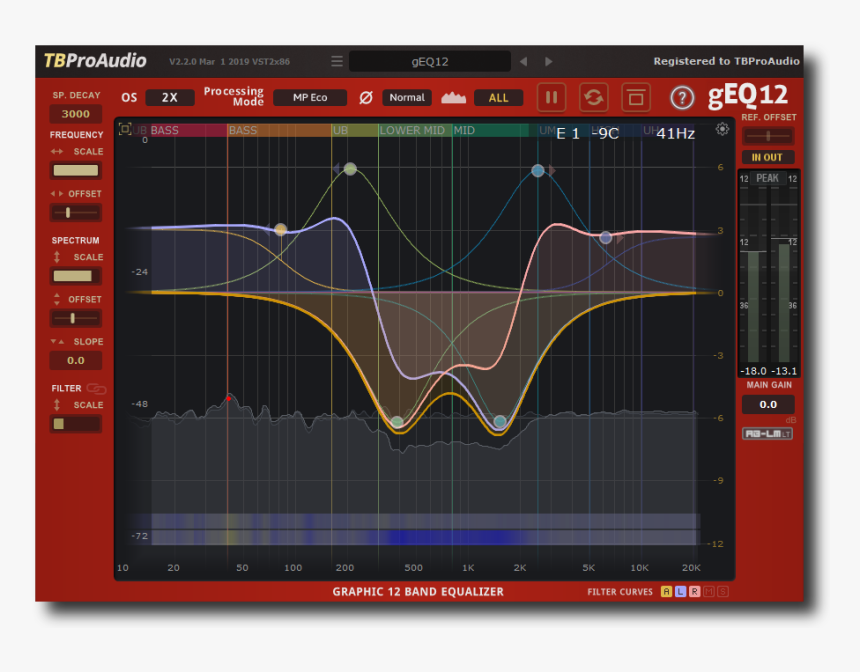Toggle the IN OUT meter button
This screenshot has height=672, width=860.
768,157
